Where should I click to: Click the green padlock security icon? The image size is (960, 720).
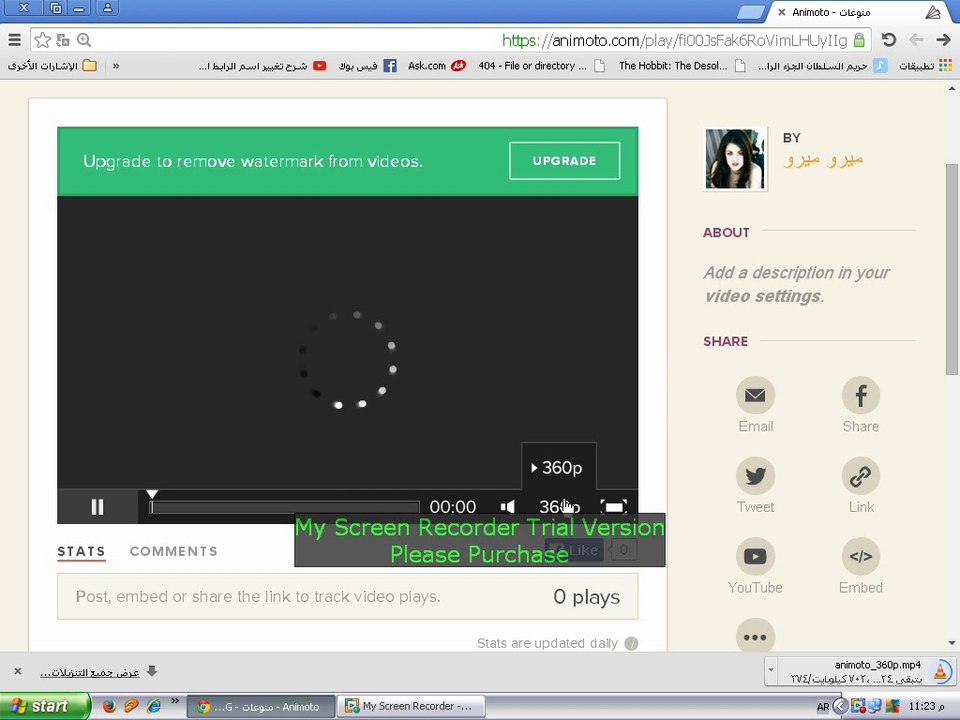click(859, 40)
